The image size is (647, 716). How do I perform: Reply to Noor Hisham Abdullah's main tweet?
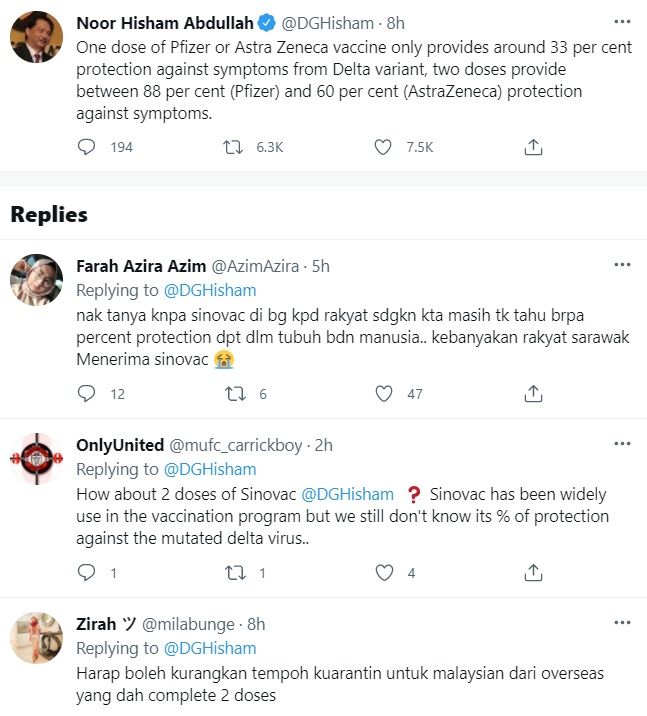pyautogui.click(x=87, y=147)
